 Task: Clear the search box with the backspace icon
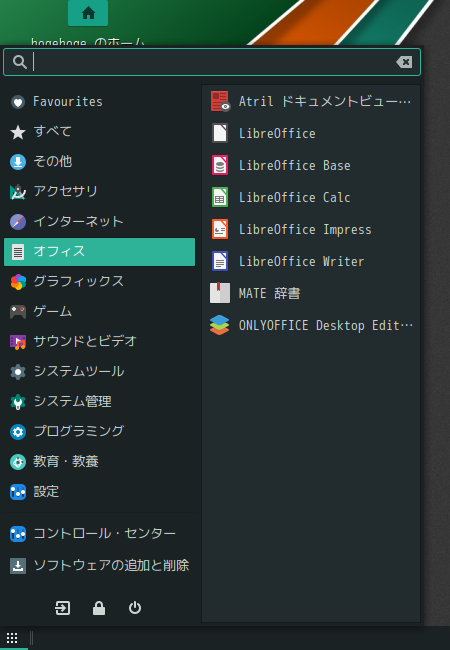coord(404,62)
